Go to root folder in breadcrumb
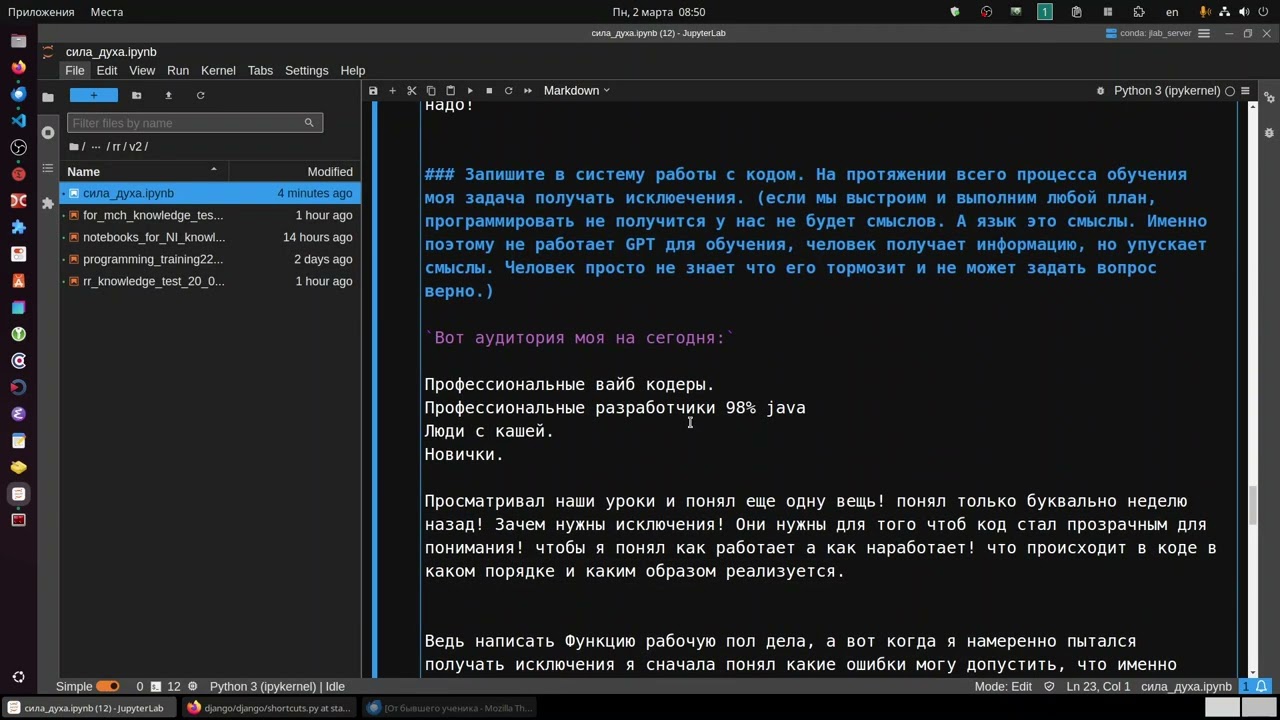The height and width of the screenshot is (720, 1280). pos(74,146)
